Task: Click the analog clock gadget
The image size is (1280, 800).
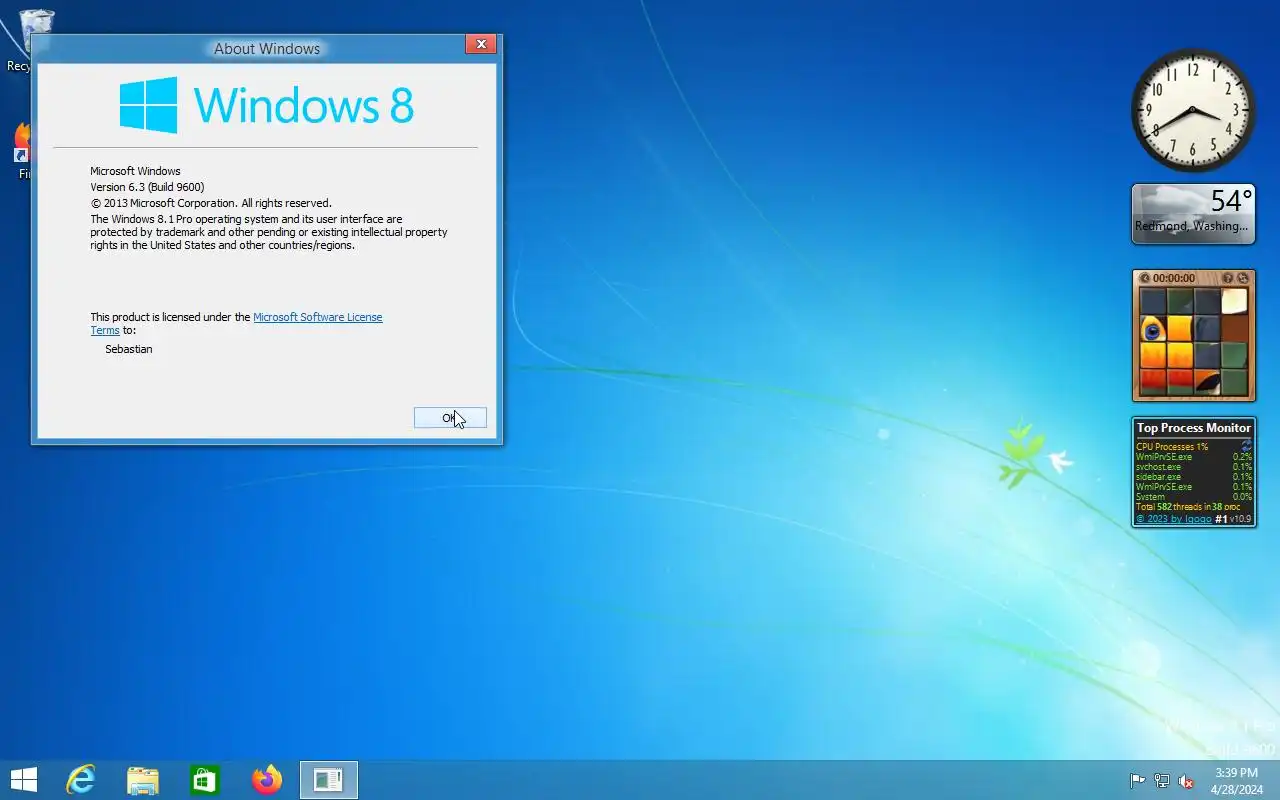Action: 1193,110
